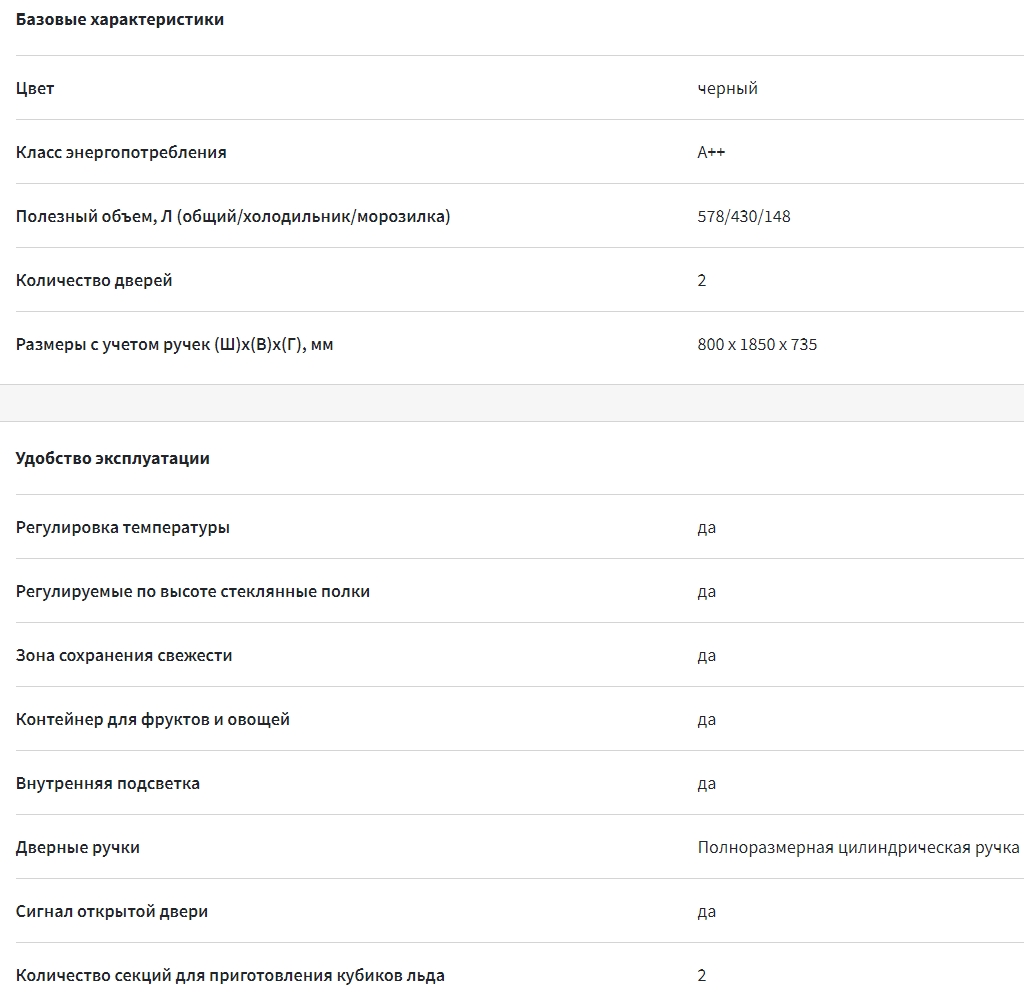Select the 'A++' energy class value
Image resolution: width=1024 pixels, height=999 pixels.
coord(711,152)
